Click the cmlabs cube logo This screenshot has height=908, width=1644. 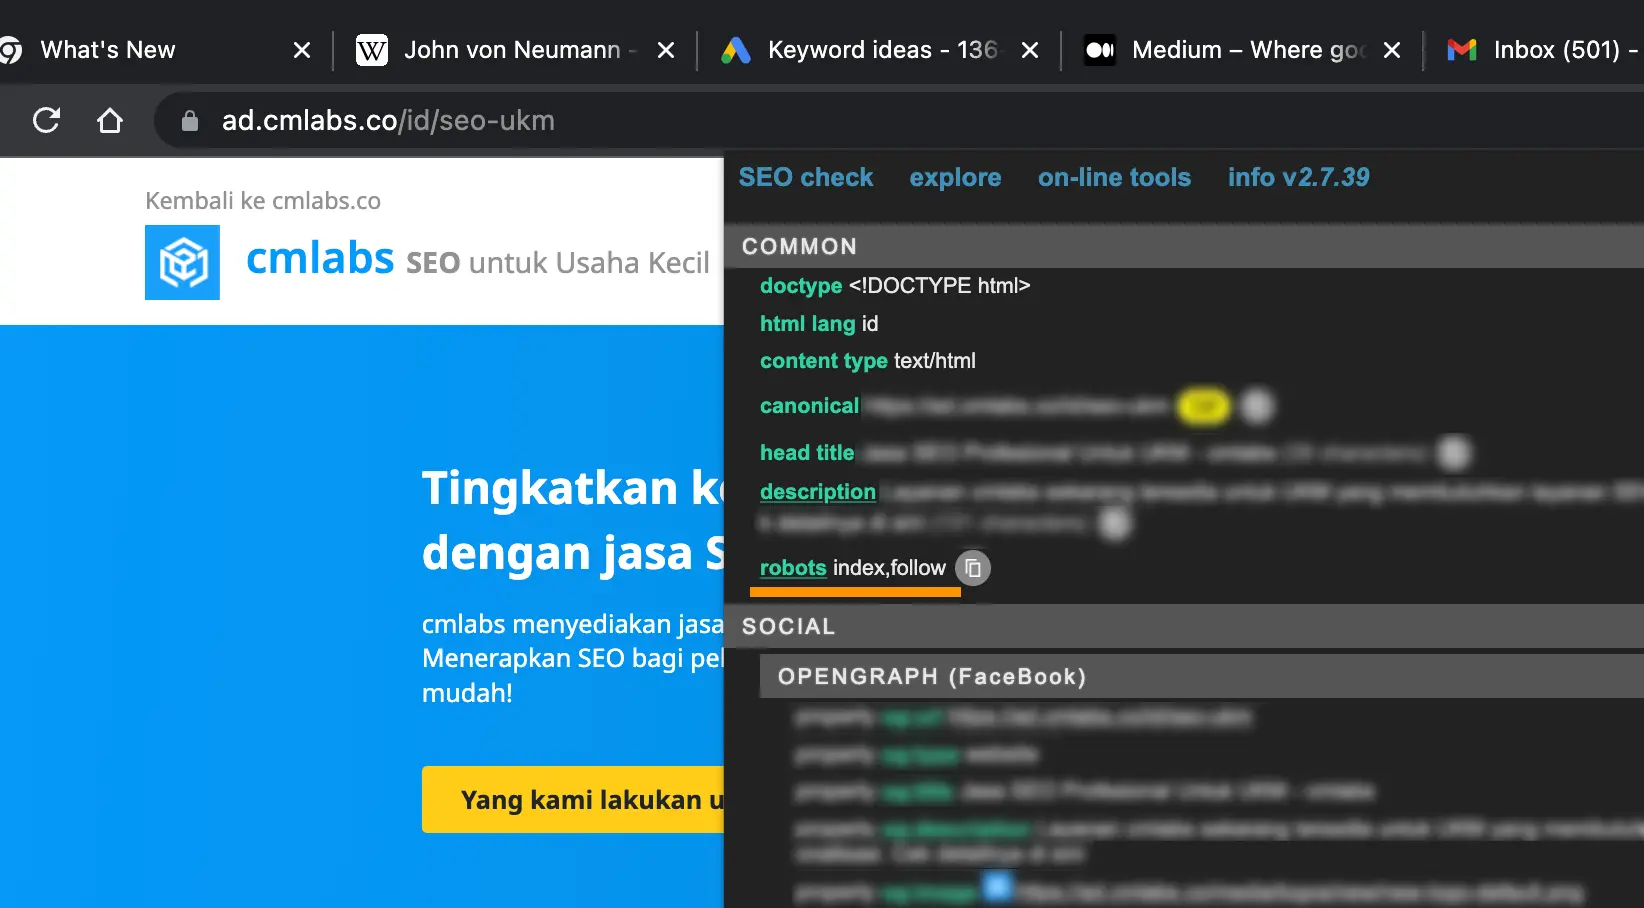tap(182, 262)
